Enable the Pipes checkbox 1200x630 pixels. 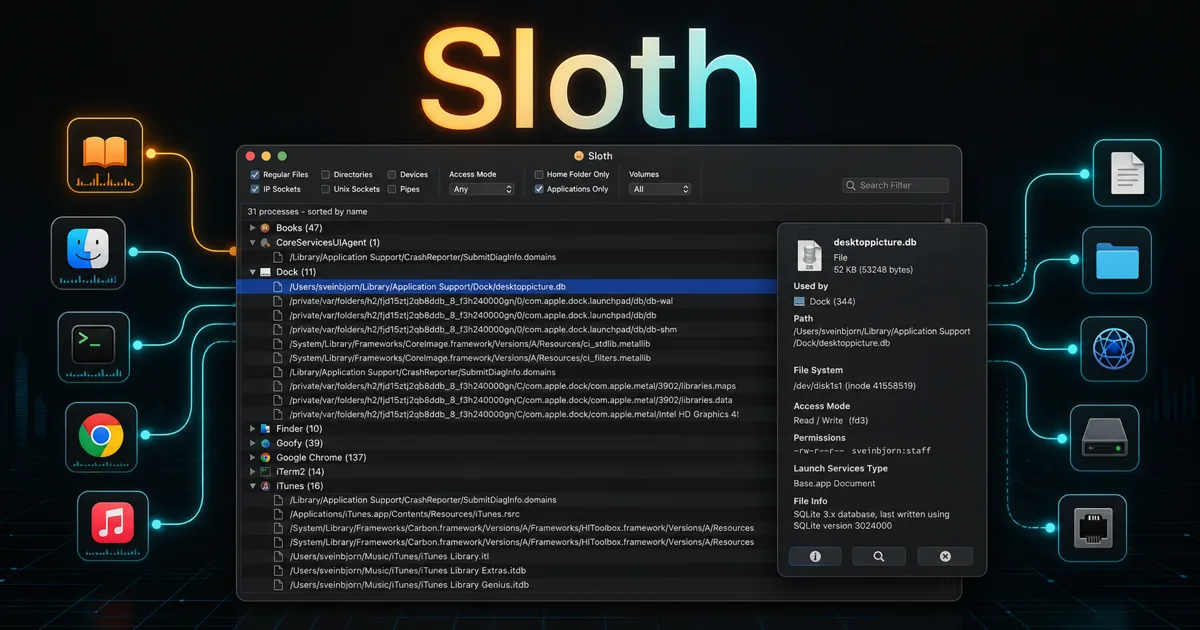pos(392,189)
